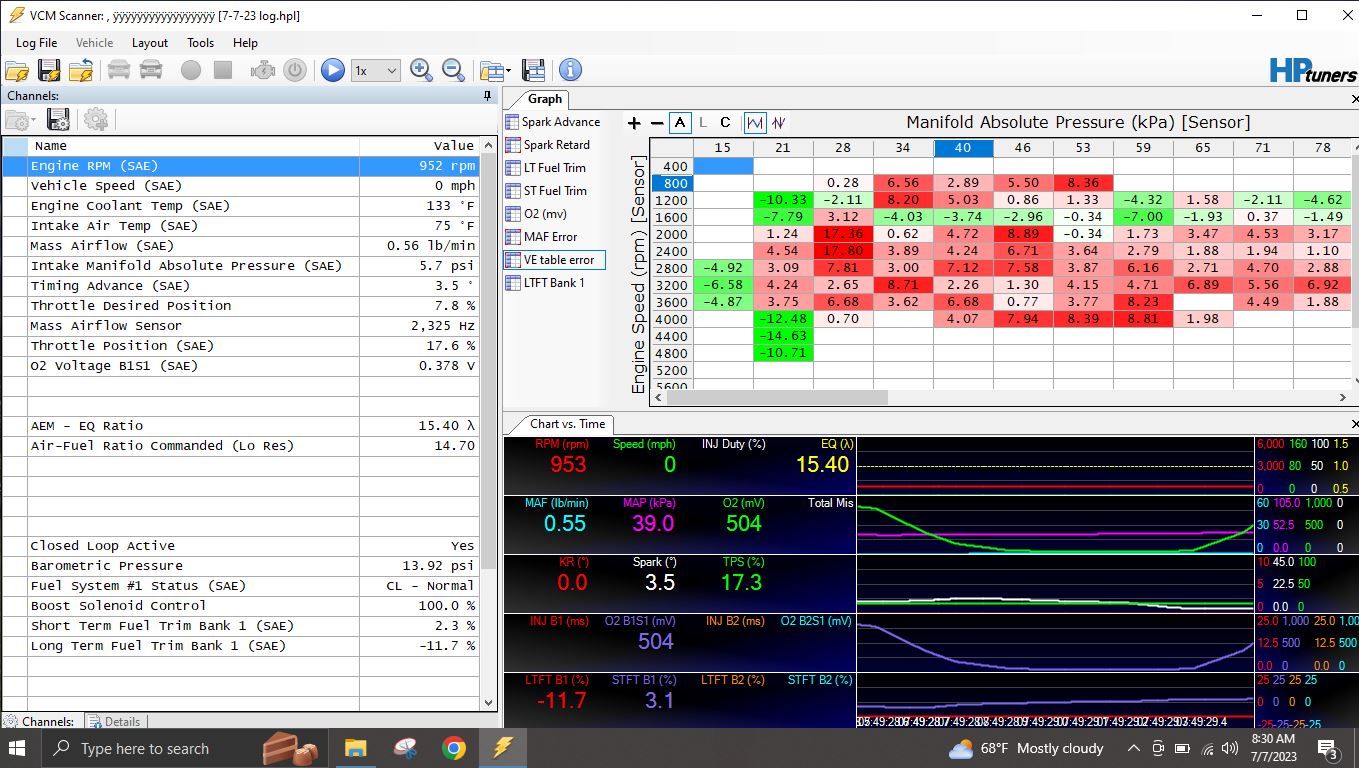Select the 800 rpm row header
1359x768 pixels.
[x=671, y=183]
